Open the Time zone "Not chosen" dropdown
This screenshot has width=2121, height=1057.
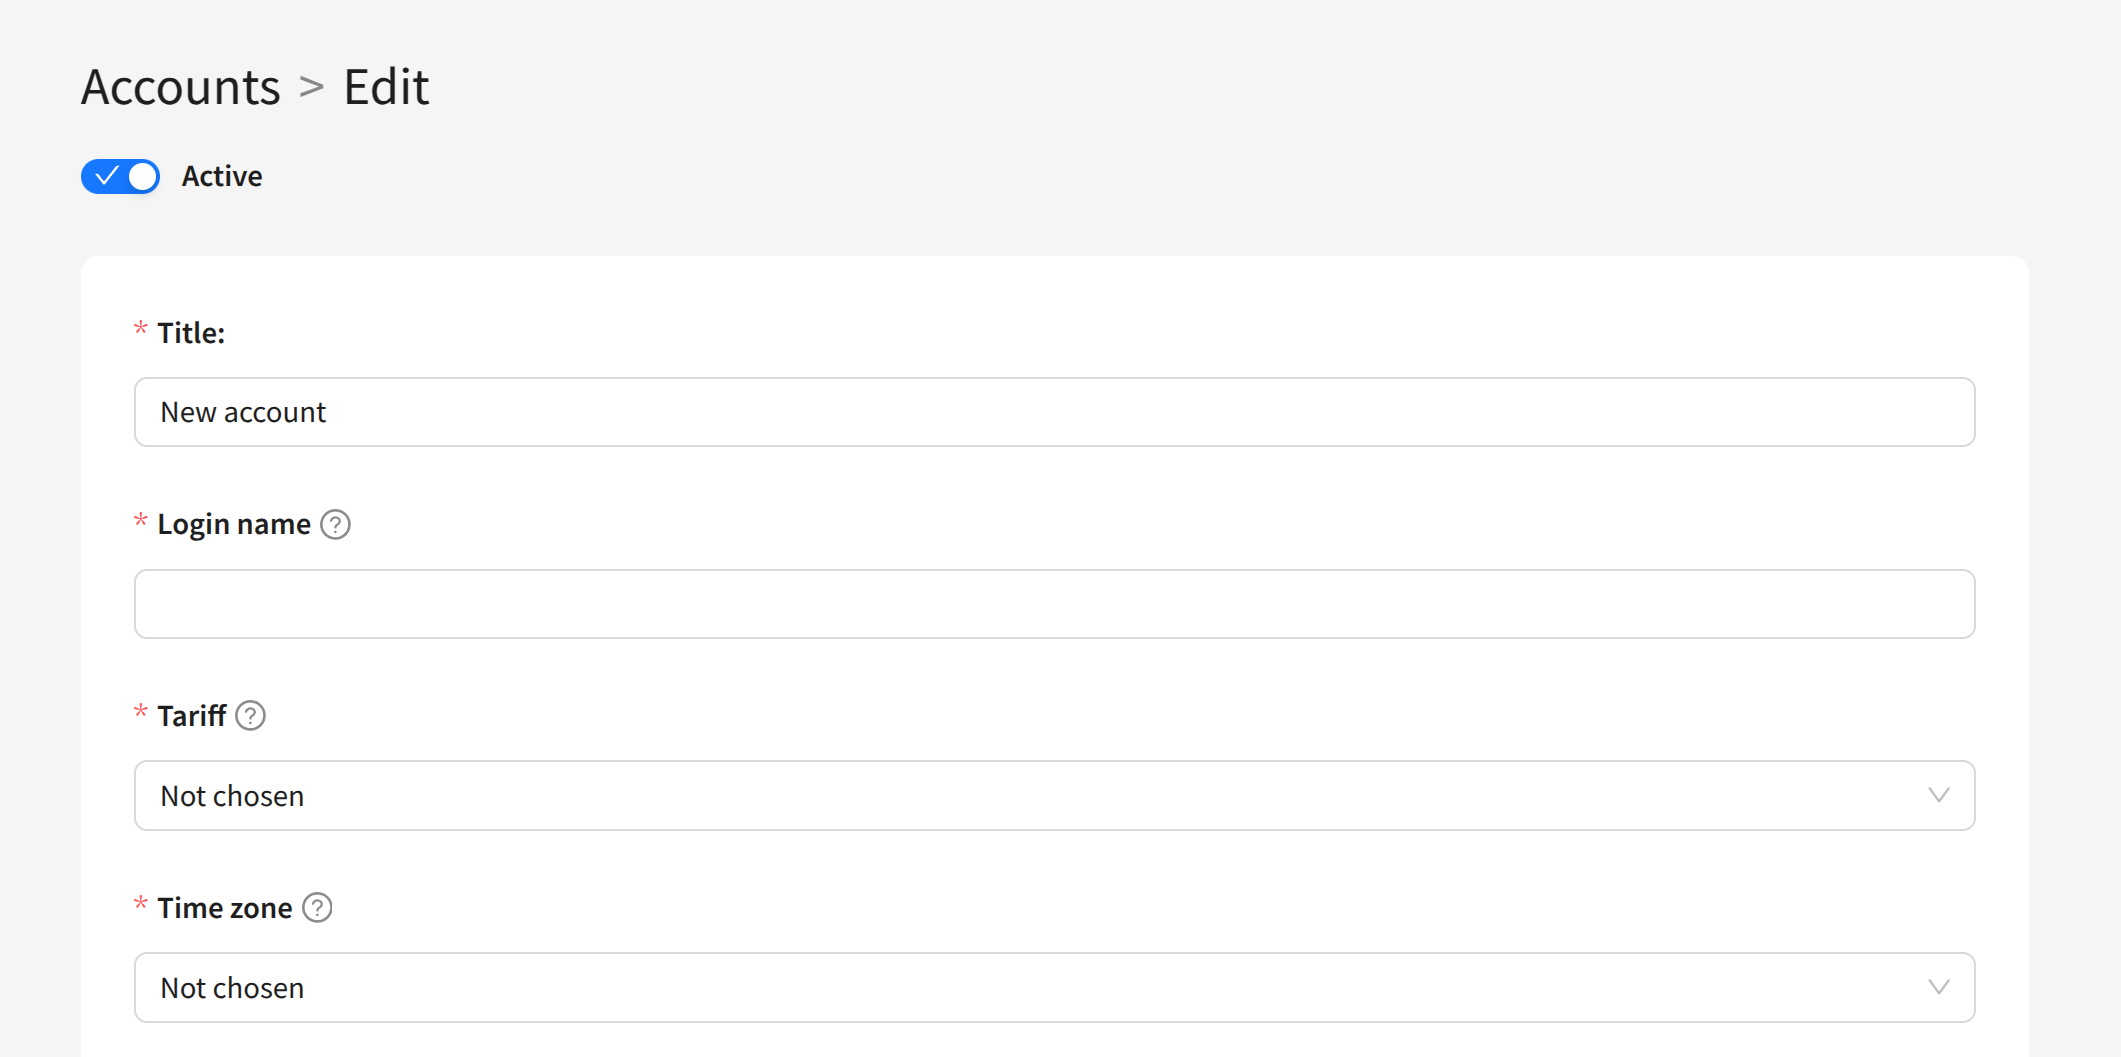point(1054,988)
